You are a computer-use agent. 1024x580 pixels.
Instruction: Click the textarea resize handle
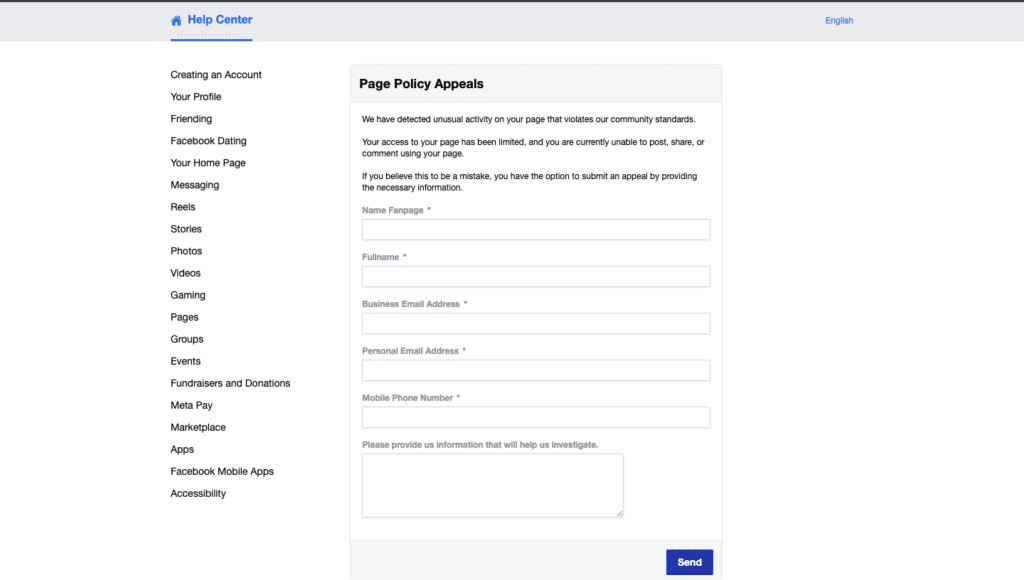(x=620, y=513)
